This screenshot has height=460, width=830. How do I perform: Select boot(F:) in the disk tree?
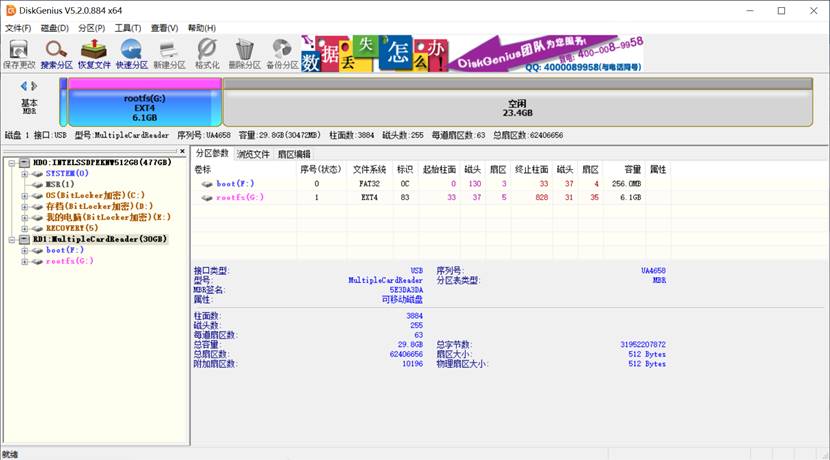coord(65,250)
